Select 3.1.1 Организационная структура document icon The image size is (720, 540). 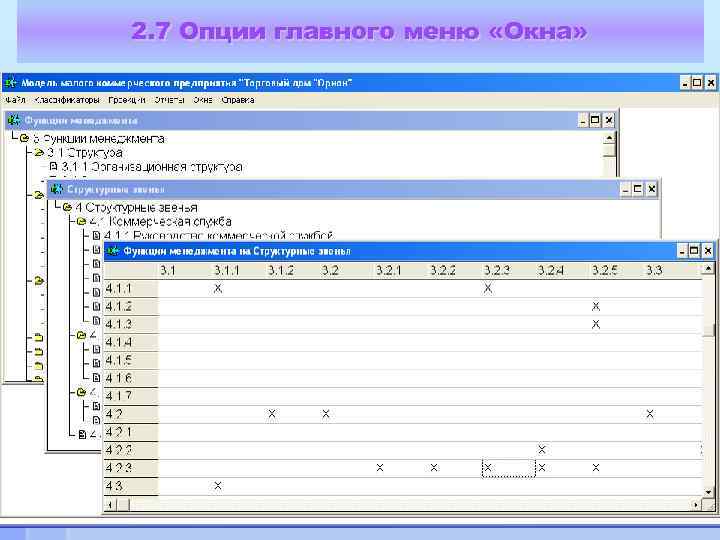(x=53, y=166)
